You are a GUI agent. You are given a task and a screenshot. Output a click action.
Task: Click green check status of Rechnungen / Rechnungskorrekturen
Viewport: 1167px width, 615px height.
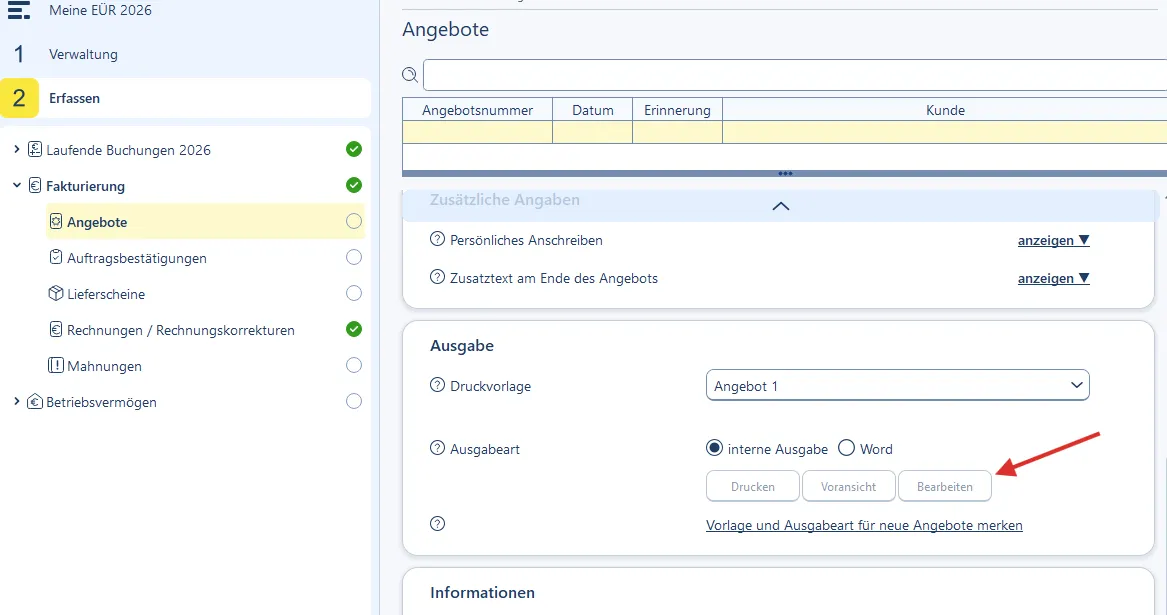(354, 328)
